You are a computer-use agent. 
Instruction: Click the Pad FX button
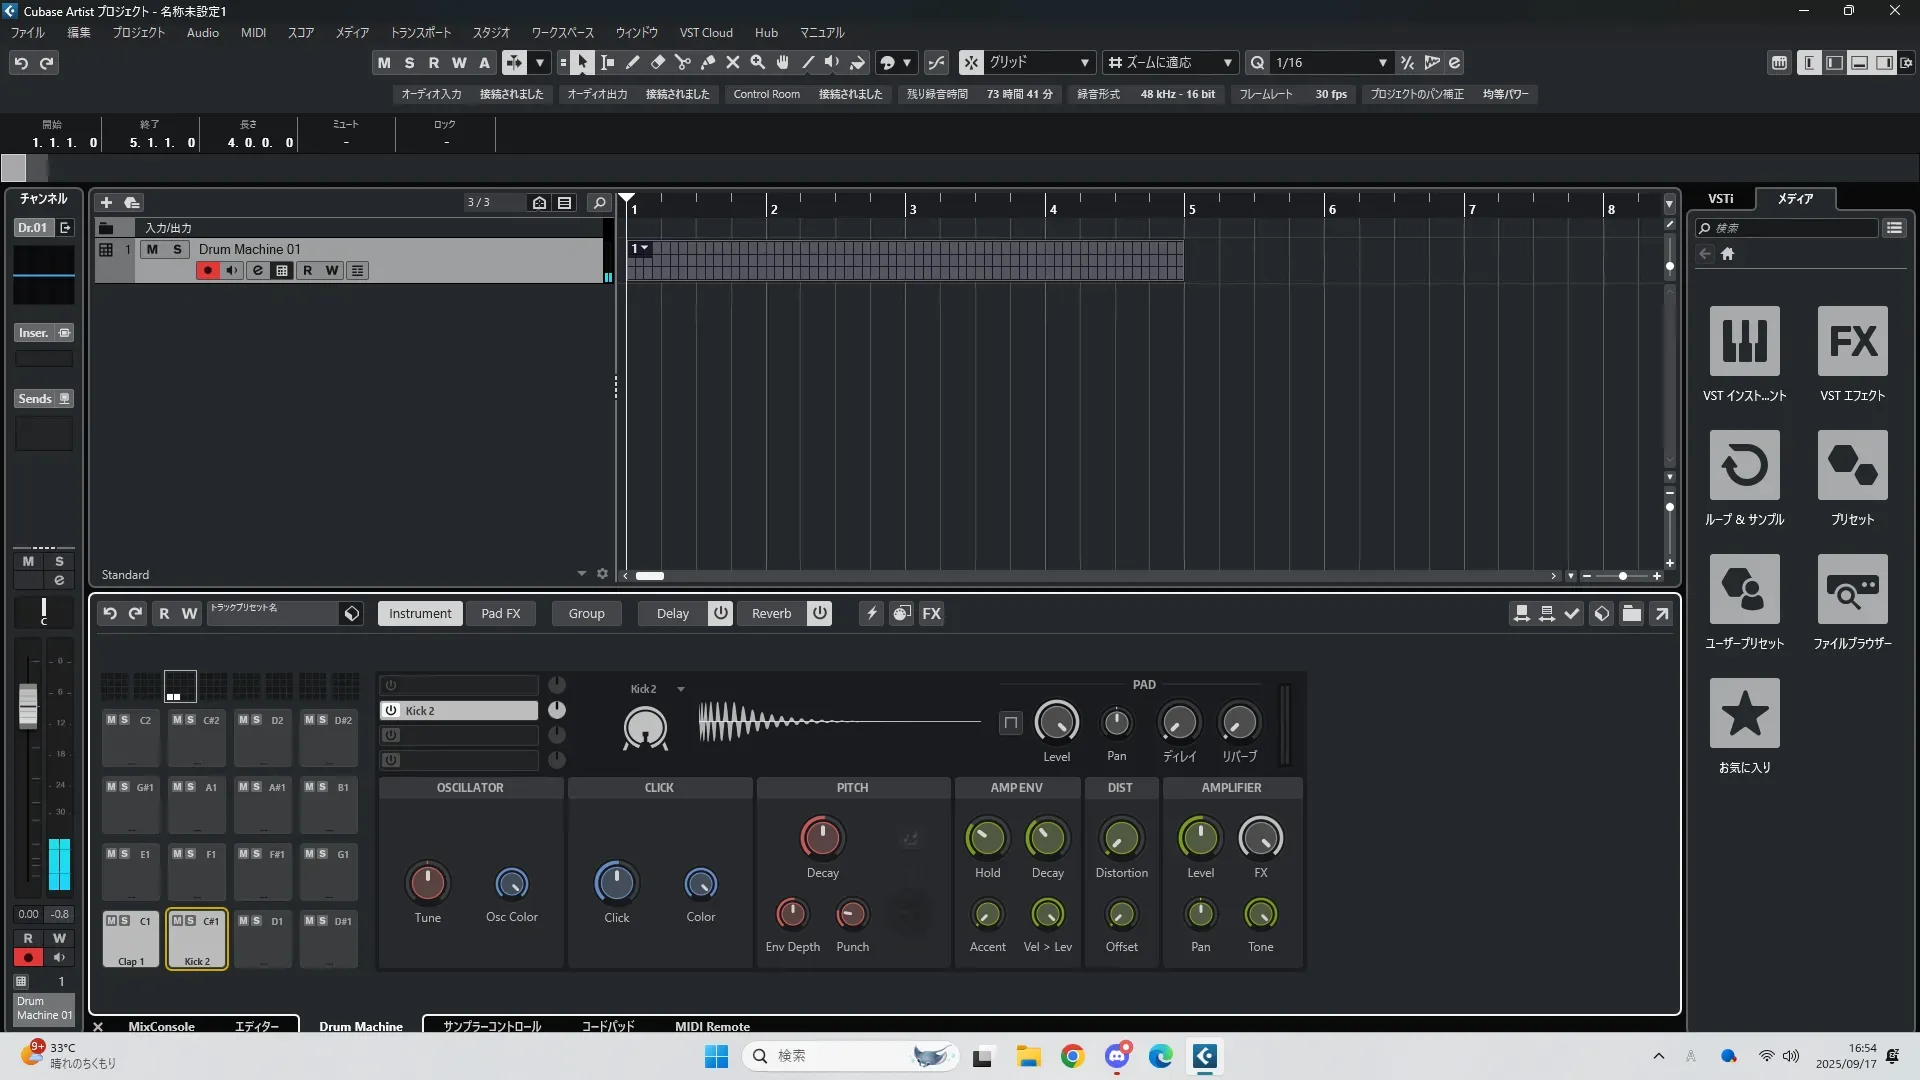(500, 613)
